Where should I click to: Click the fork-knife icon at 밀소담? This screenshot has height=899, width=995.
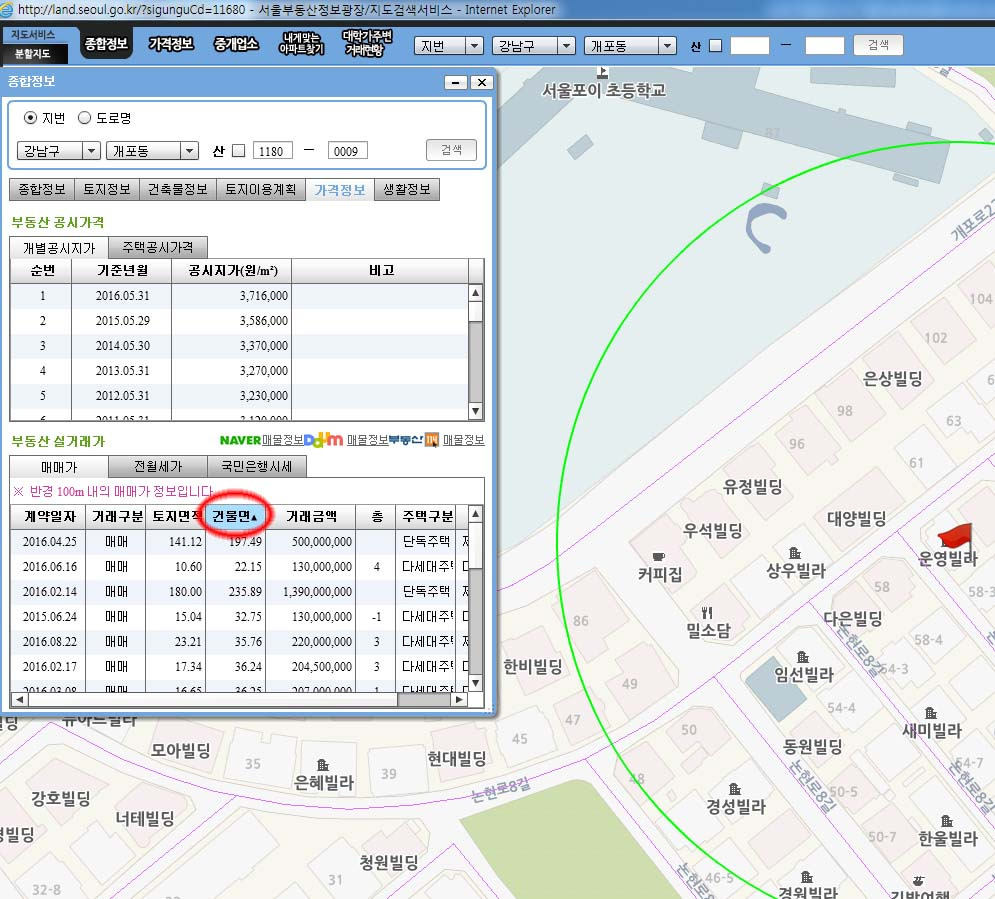point(707,612)
